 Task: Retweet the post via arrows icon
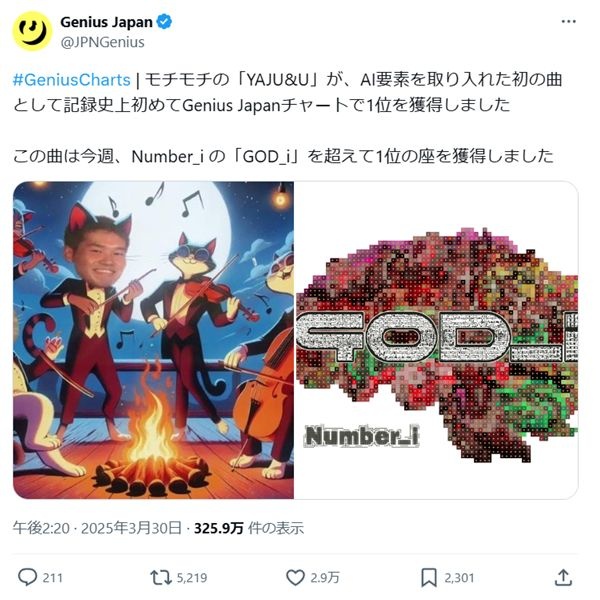click(161, 577)
